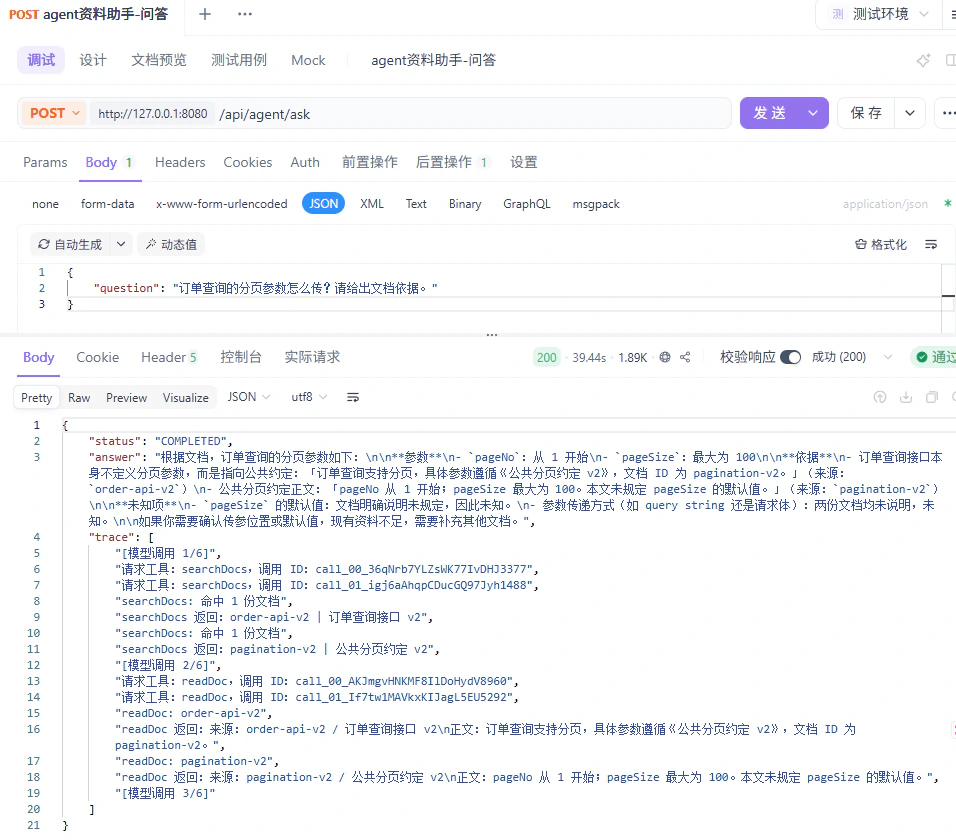Open the 测试用例 test cases tab
The height and width of the screenshot is (840, 956).
pyautogui.click(x=238, y=60)
